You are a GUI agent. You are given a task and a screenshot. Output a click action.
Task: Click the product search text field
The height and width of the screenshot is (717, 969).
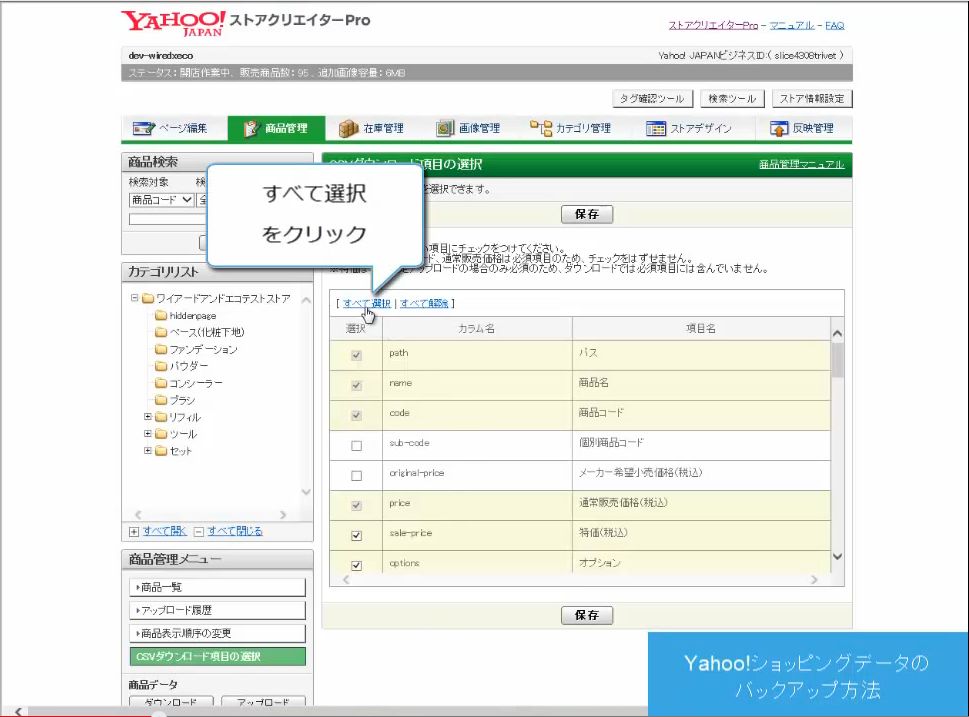pos(168,219)
